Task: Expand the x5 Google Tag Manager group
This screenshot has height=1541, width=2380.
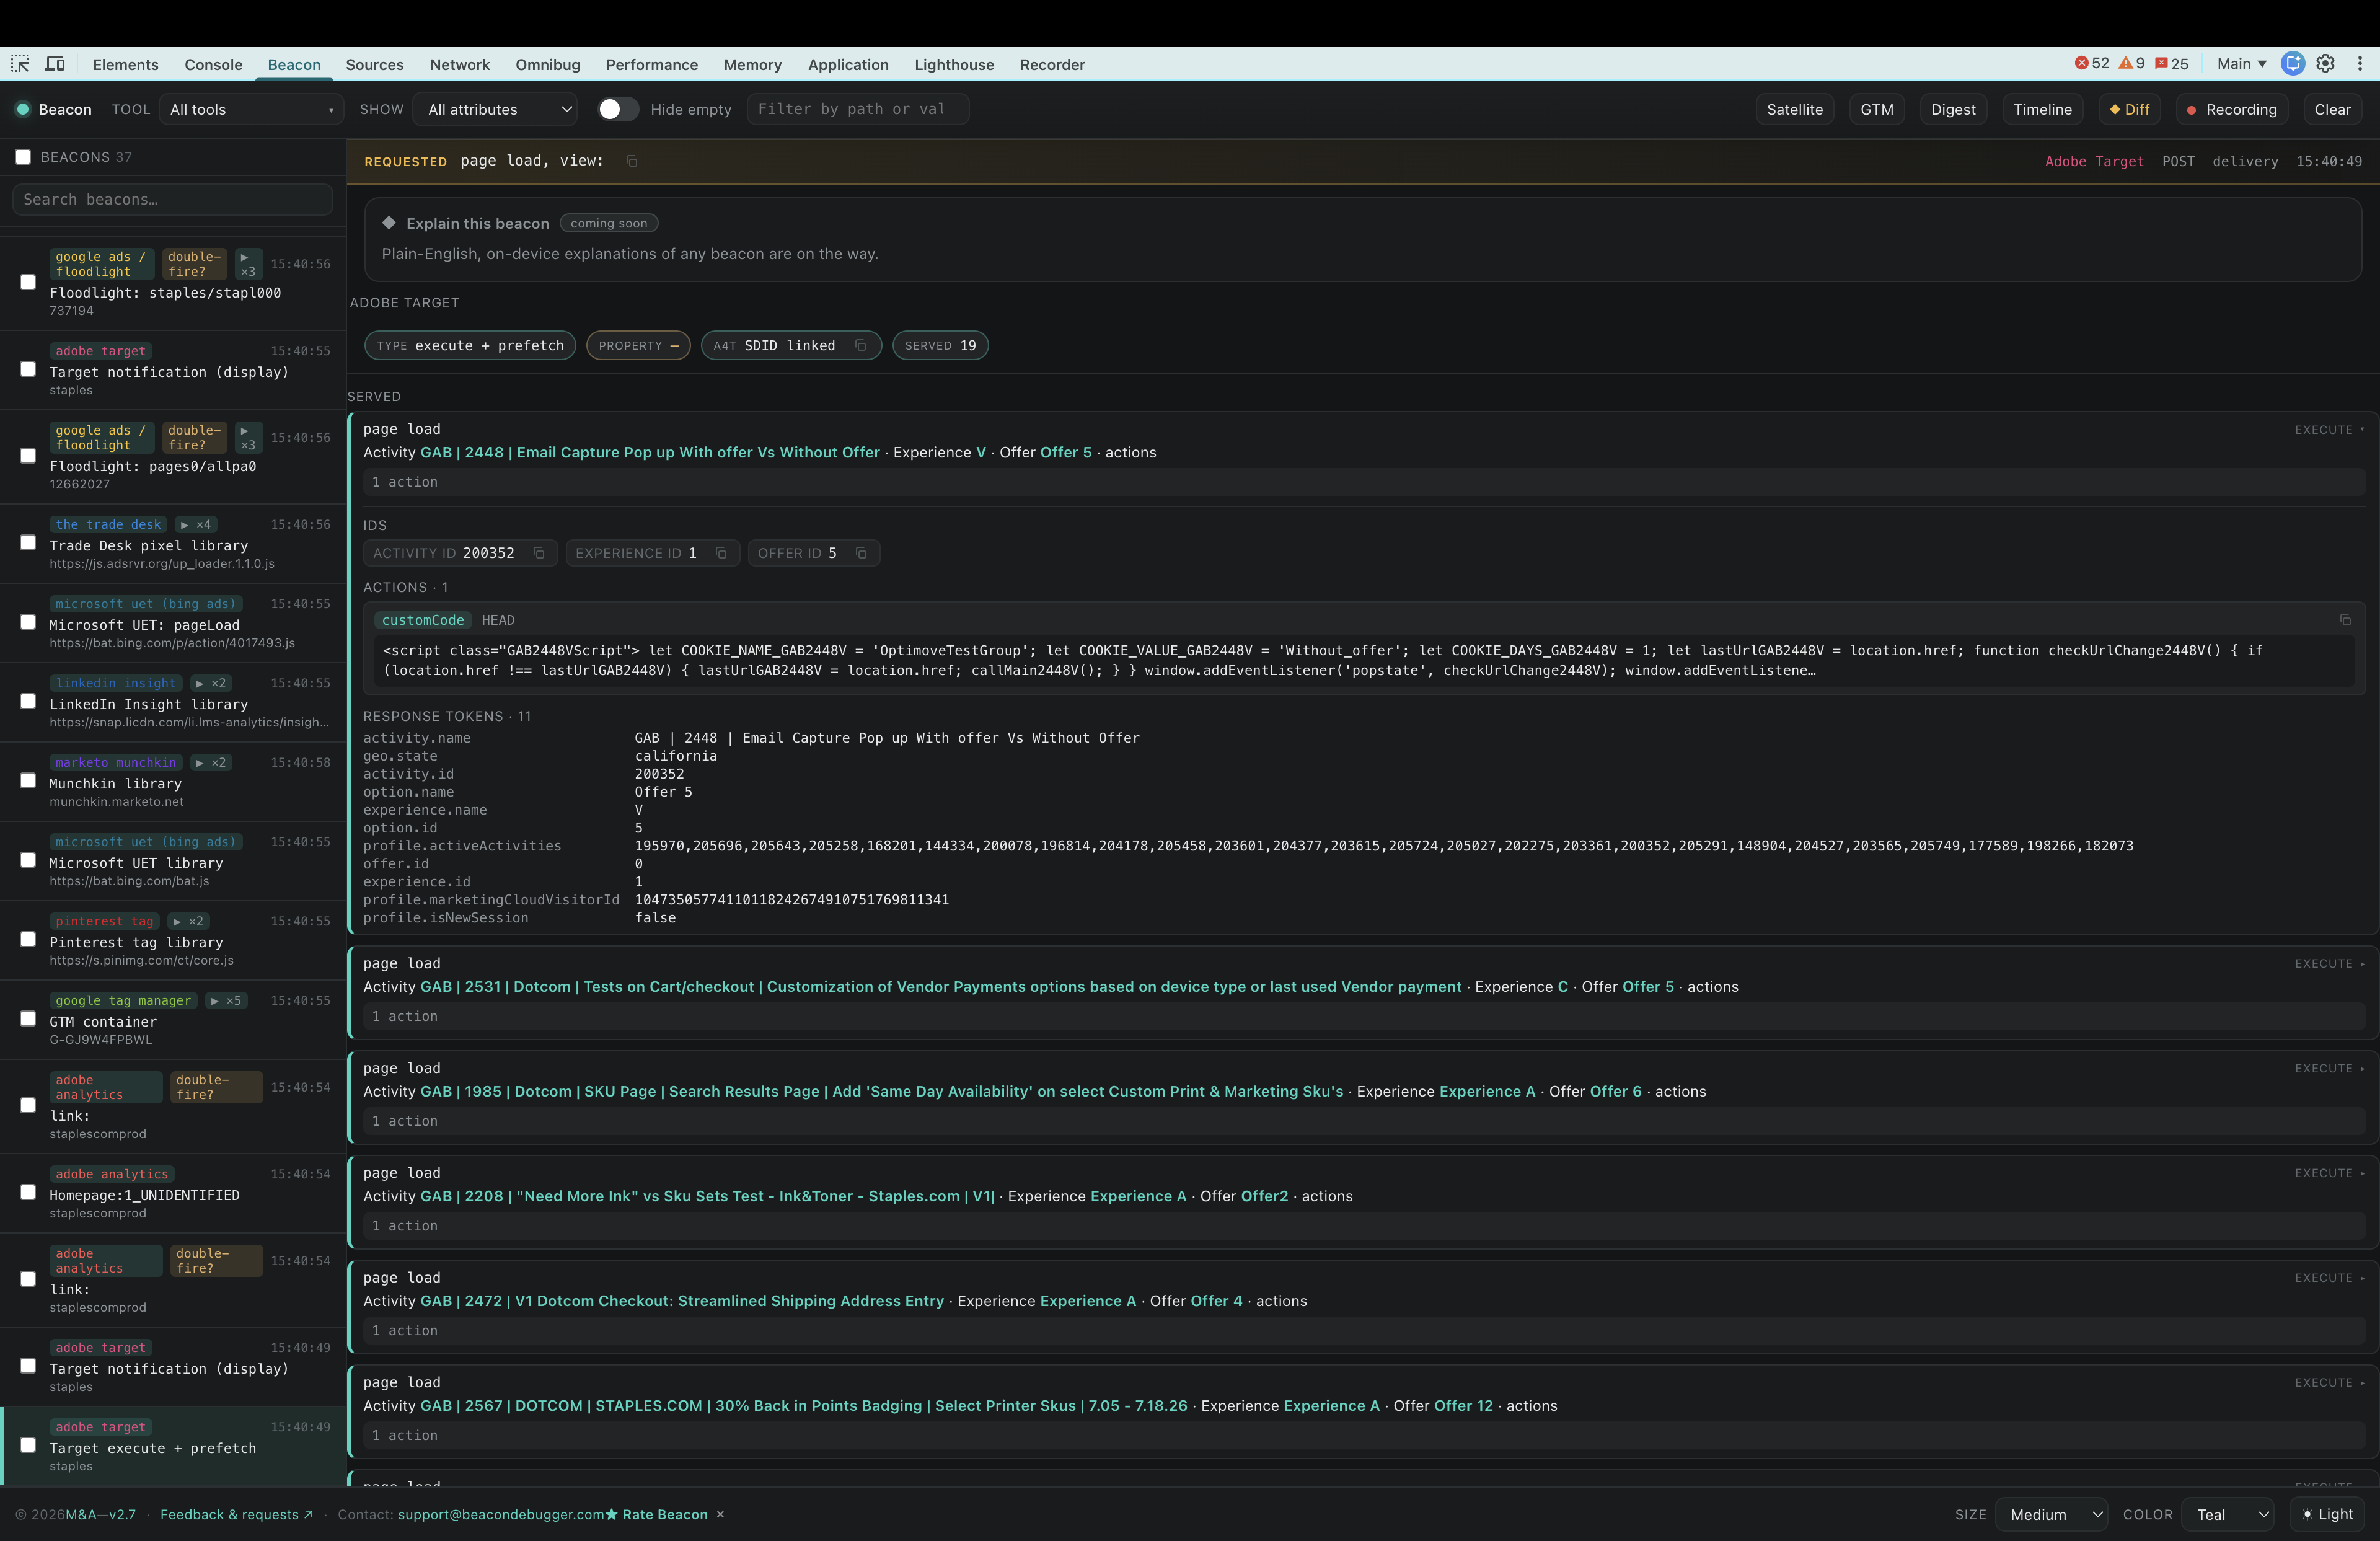Action: (x=226, y=1000)
